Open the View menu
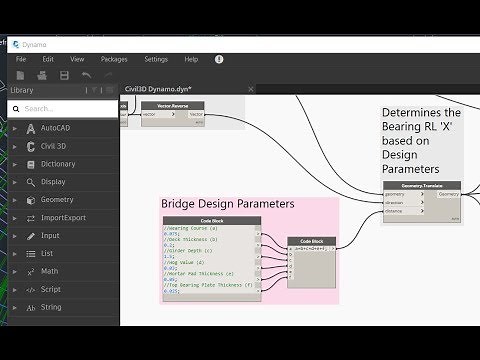480x360 pixels. (x=77, y=59)
